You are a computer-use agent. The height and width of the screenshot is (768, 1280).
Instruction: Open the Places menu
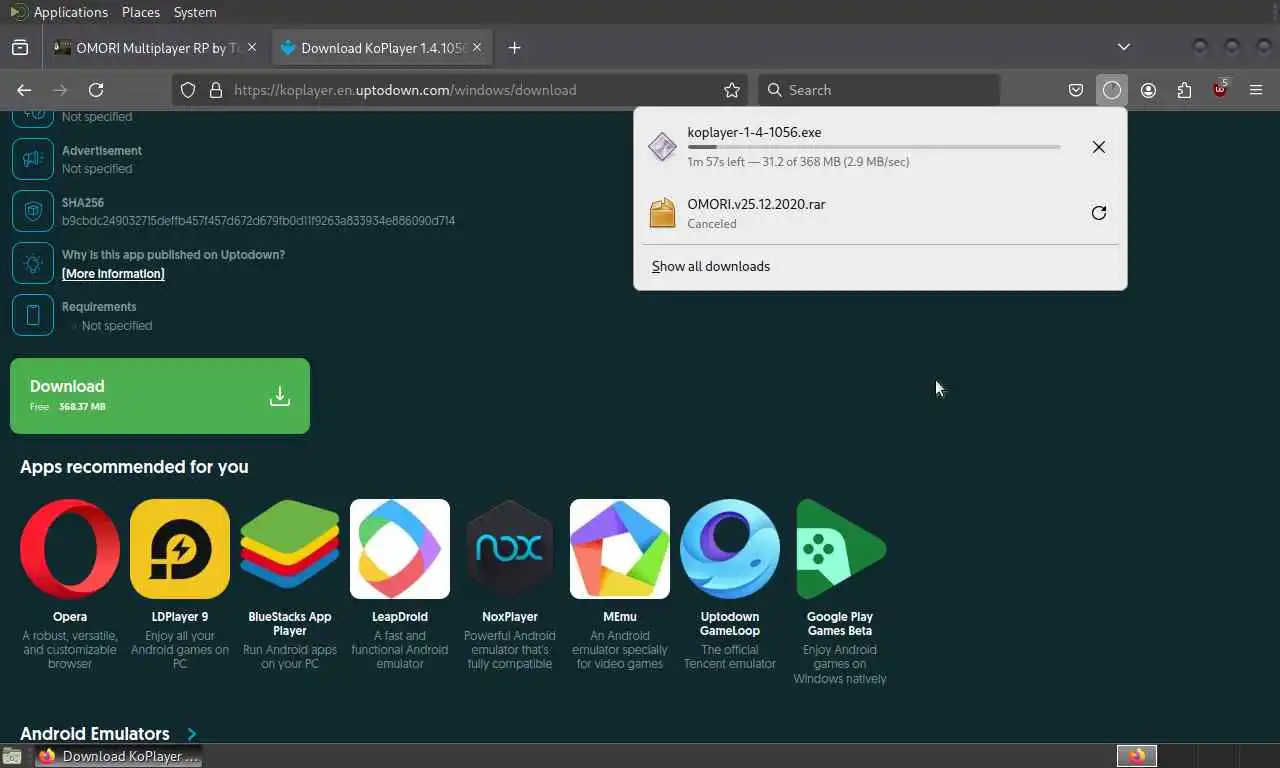coord(140,12)
